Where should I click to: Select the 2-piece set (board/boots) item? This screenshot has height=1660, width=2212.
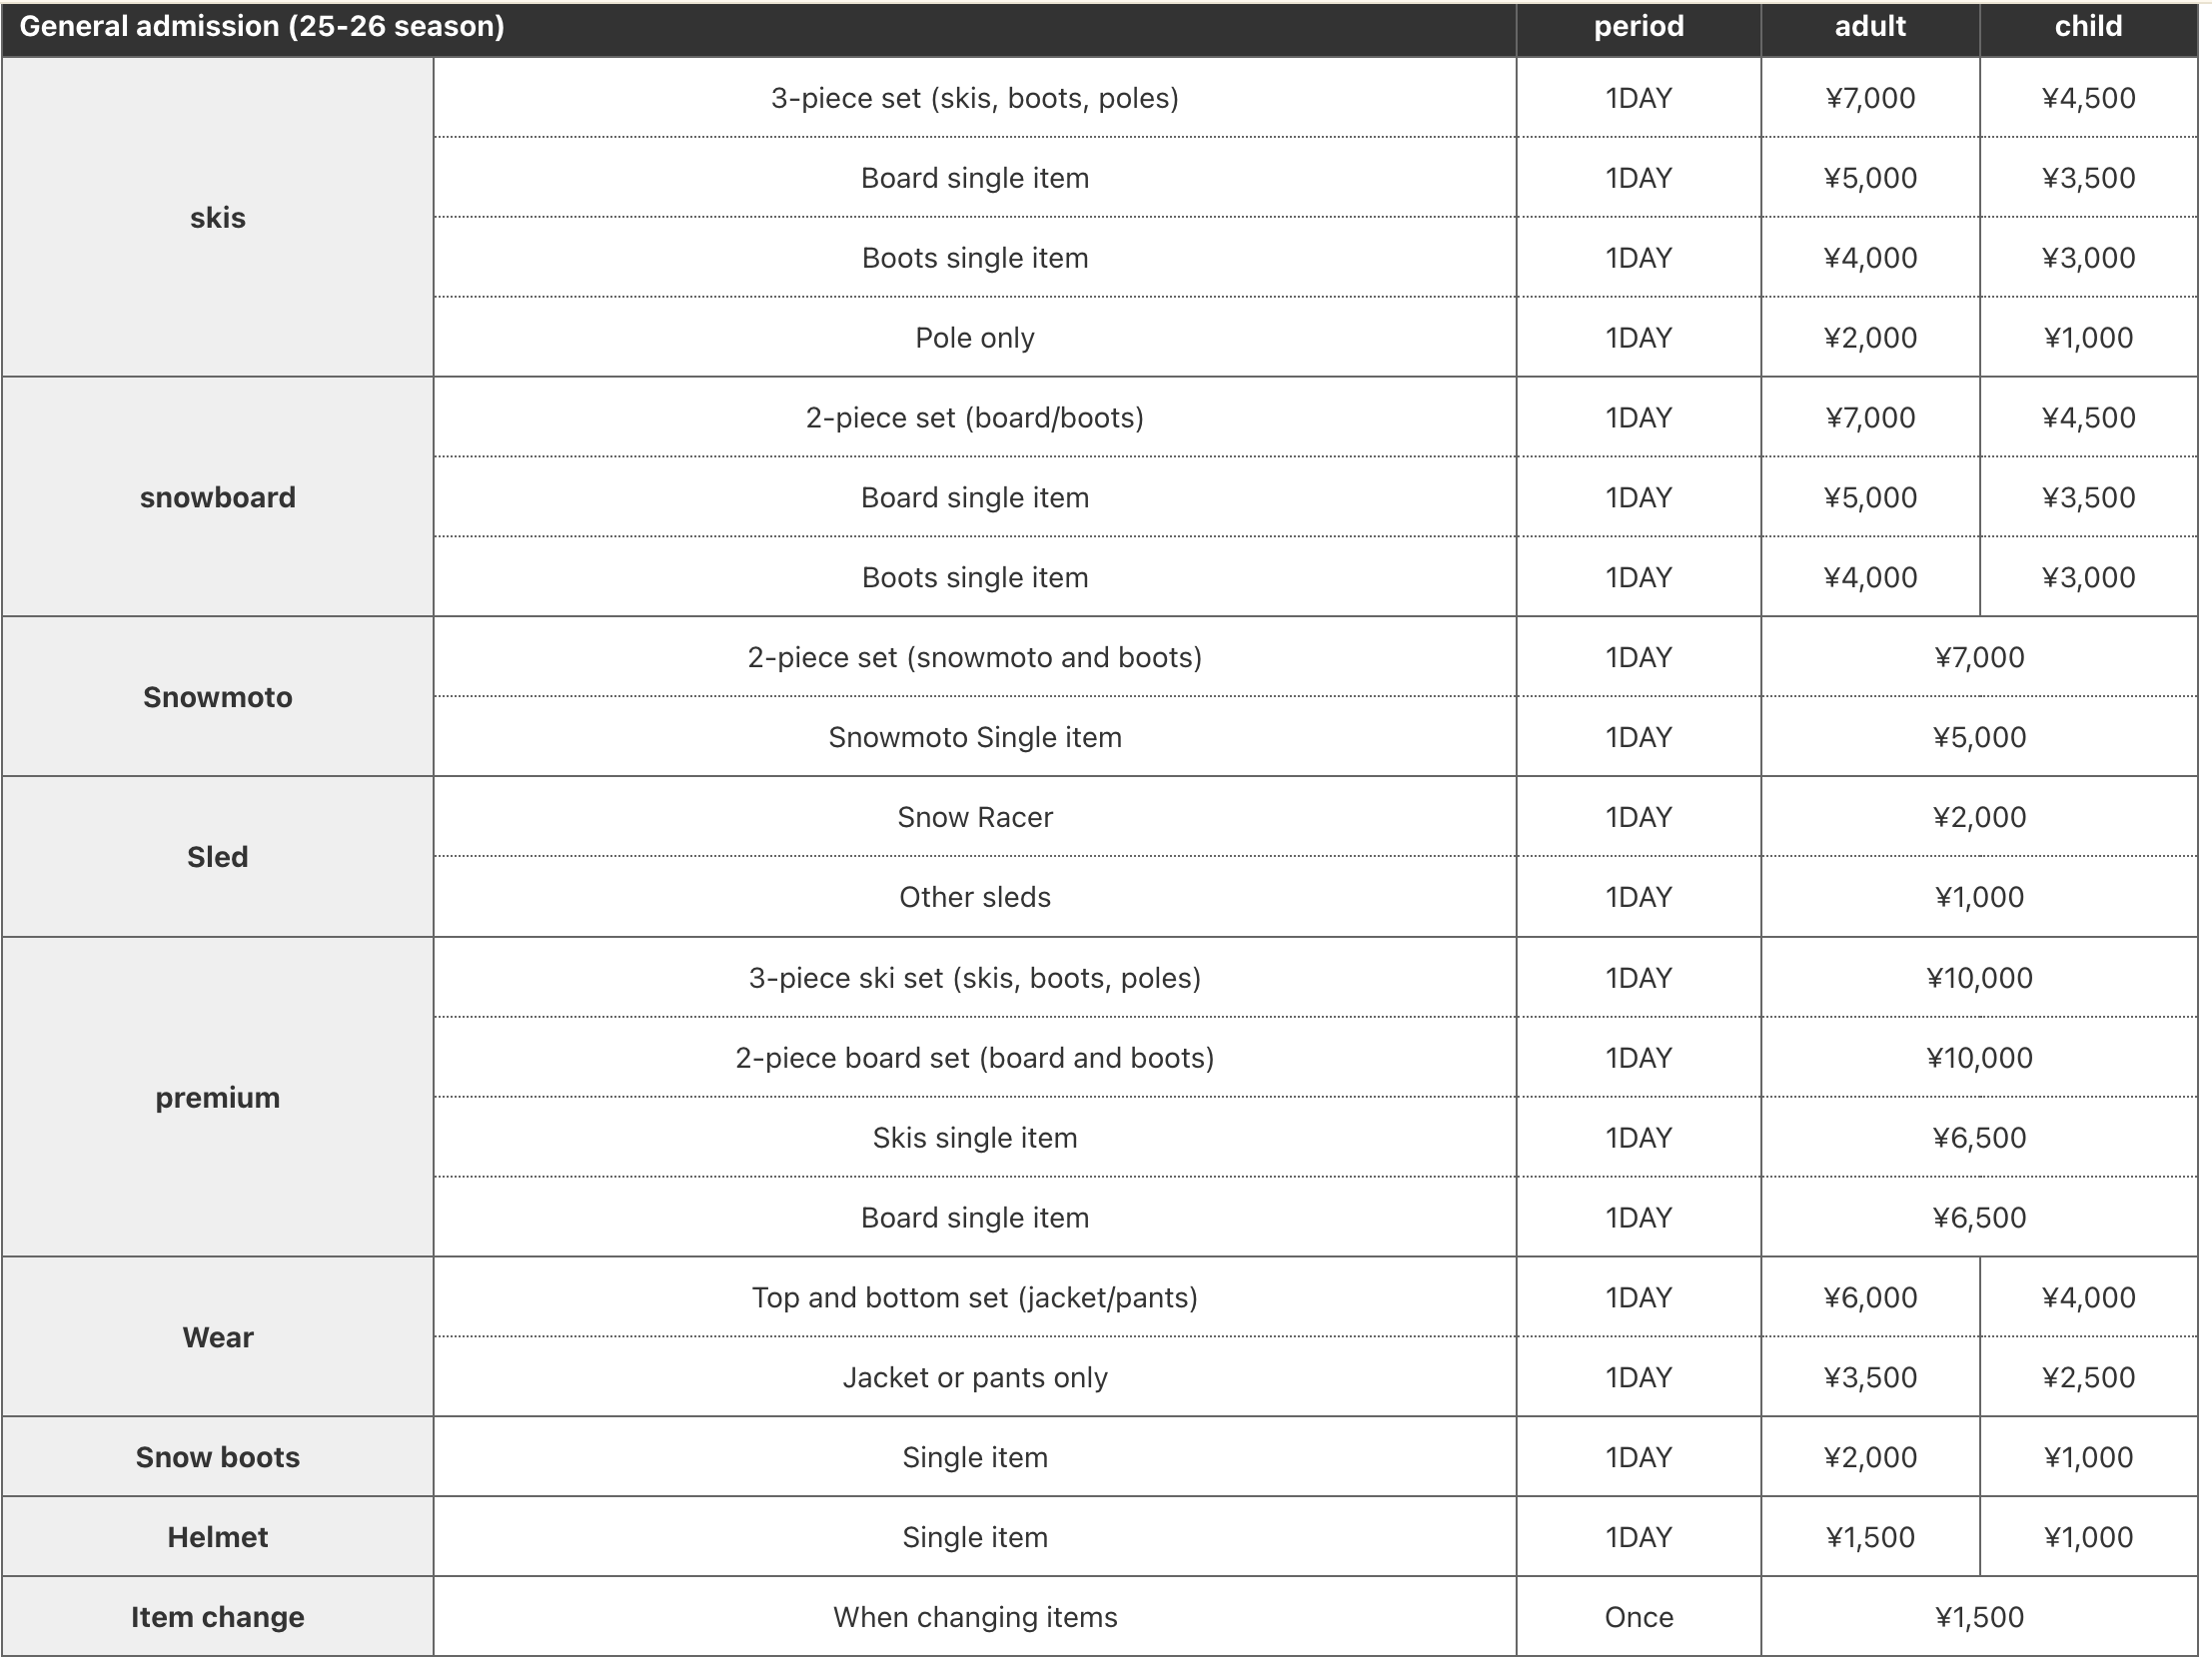click(975, 418)
